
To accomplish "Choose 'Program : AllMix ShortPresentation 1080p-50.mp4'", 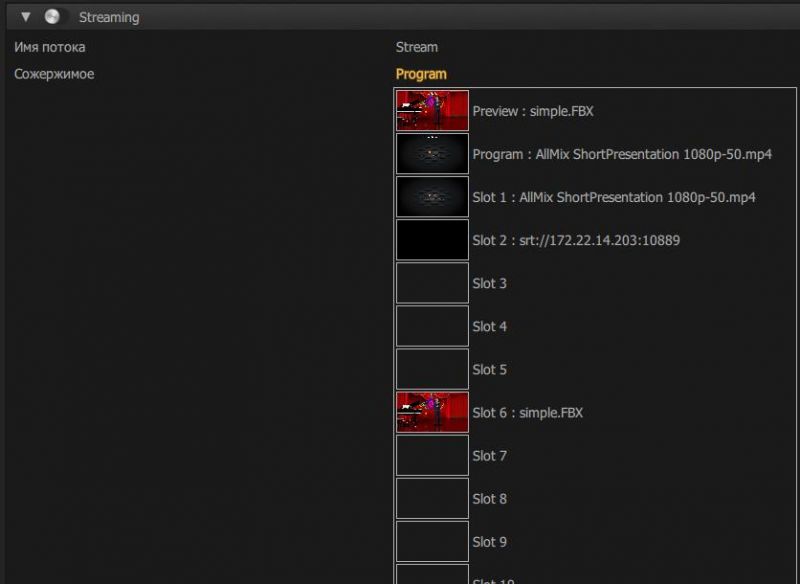I will pyautogui.click(x=622, y=155).
